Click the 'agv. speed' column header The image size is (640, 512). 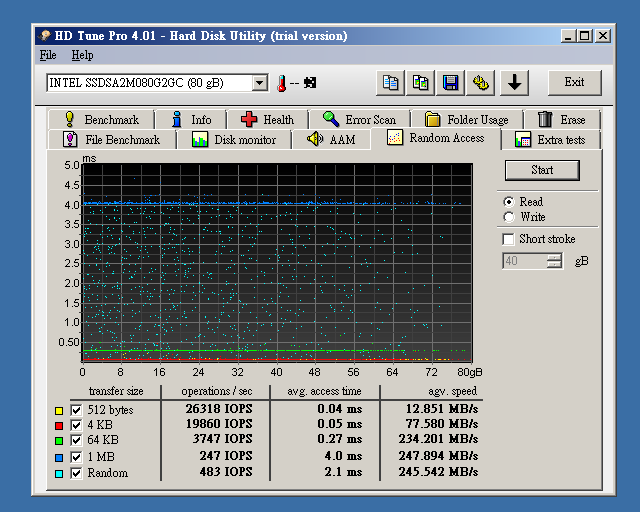tap(452, 391)
